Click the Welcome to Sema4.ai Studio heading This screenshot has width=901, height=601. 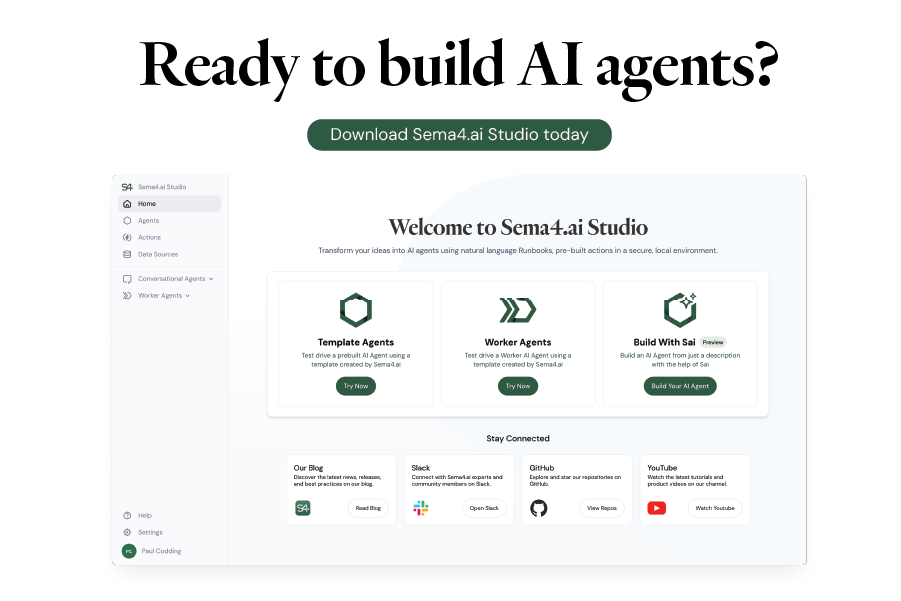518,228
